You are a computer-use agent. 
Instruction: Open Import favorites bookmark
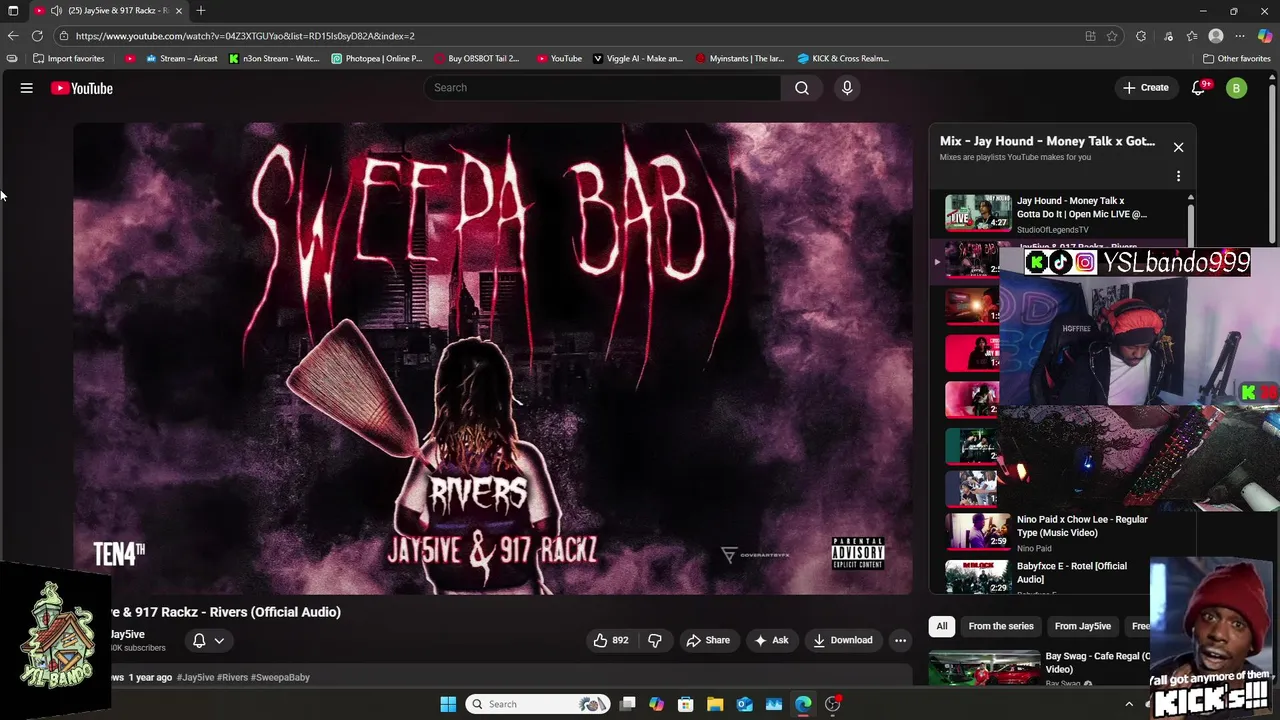tap(69, 58)
